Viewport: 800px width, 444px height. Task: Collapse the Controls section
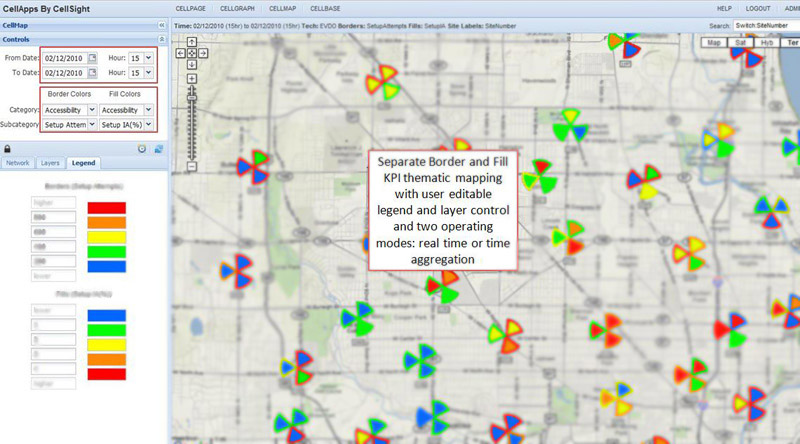(161, 39)
